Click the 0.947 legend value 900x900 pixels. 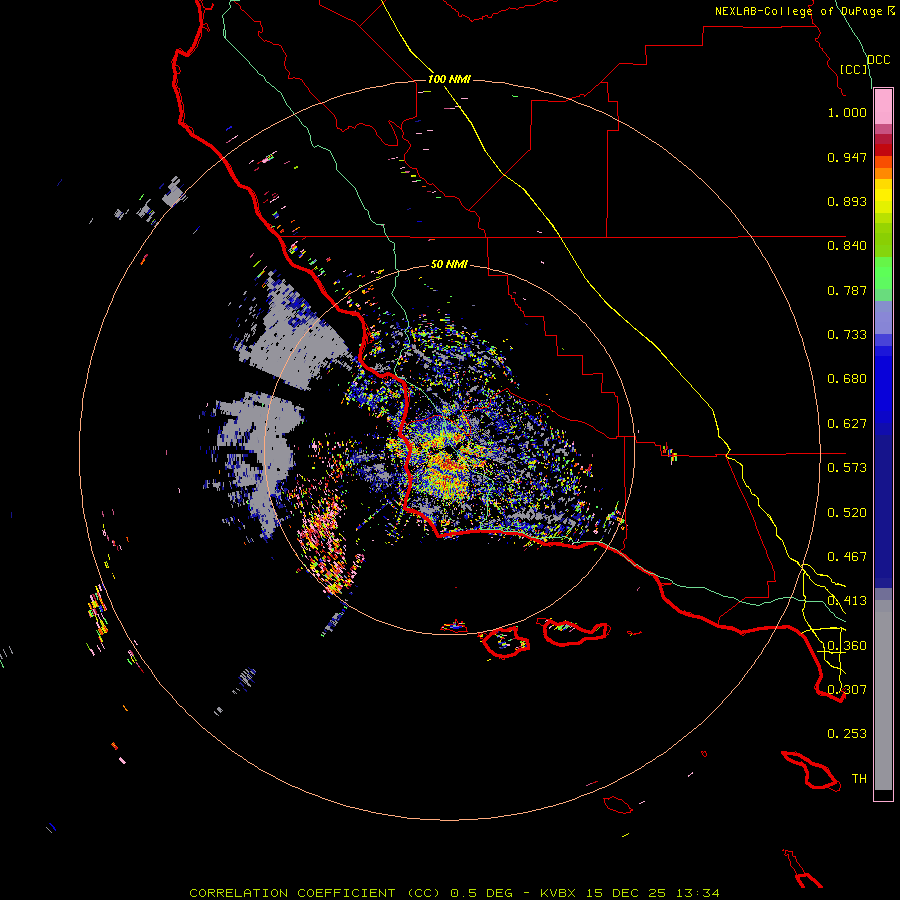pos(847,157)
